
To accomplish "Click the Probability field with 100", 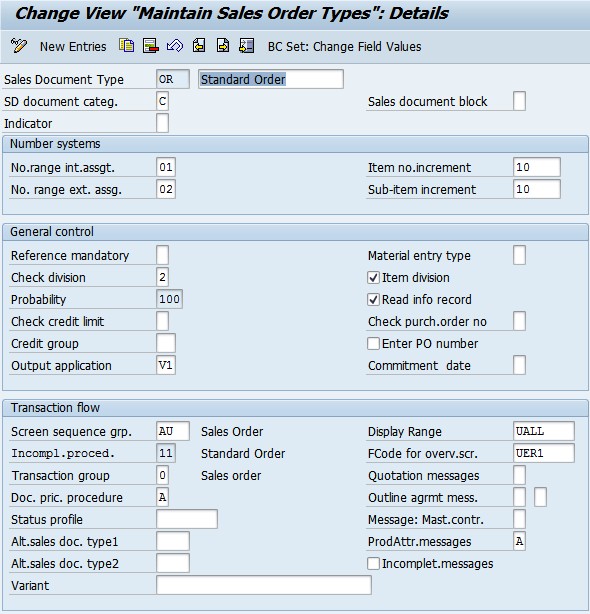I will 169,299.
